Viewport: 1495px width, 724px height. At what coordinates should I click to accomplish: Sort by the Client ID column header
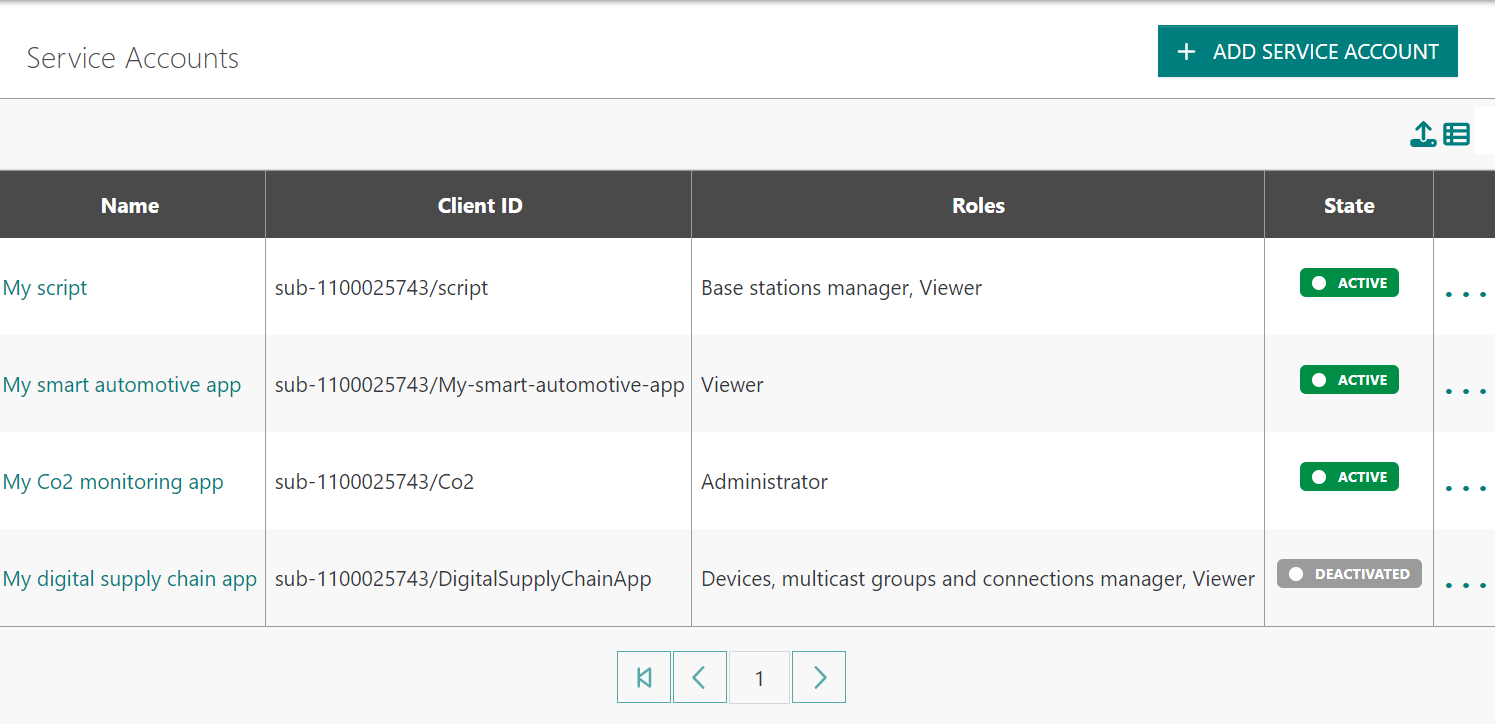480,206
